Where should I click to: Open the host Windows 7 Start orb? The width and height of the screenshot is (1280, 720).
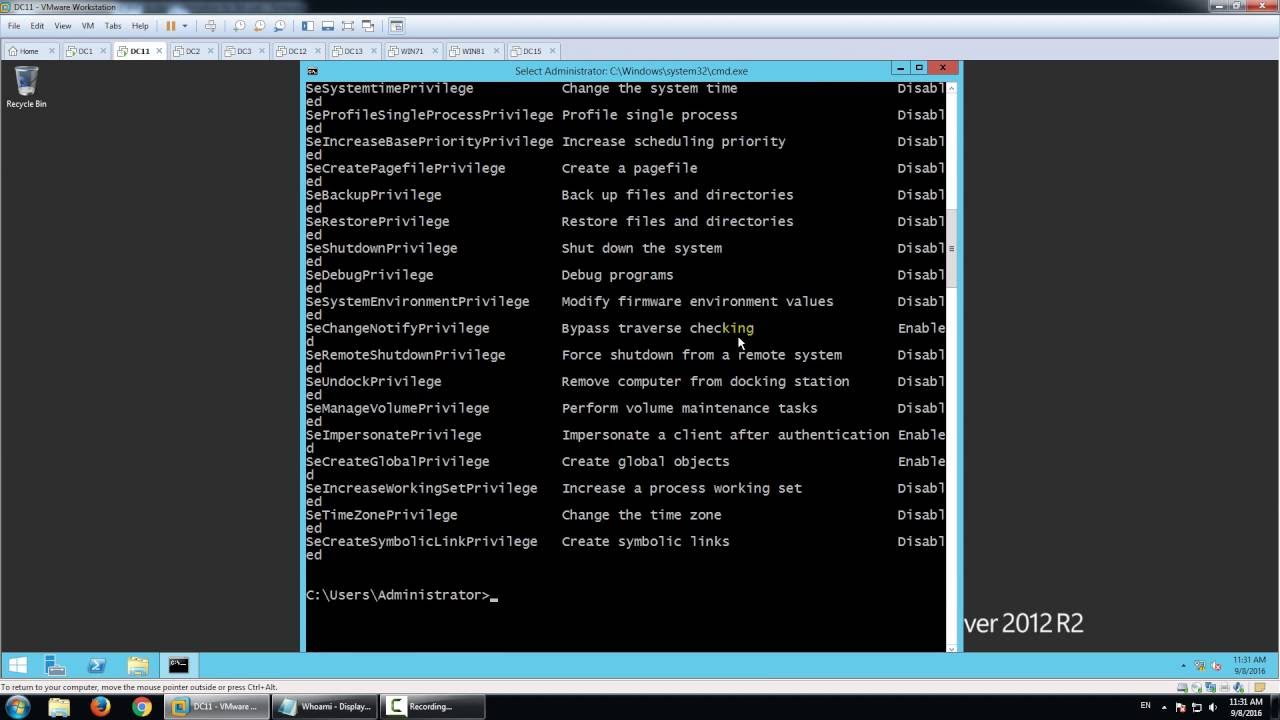click(20, 707)
